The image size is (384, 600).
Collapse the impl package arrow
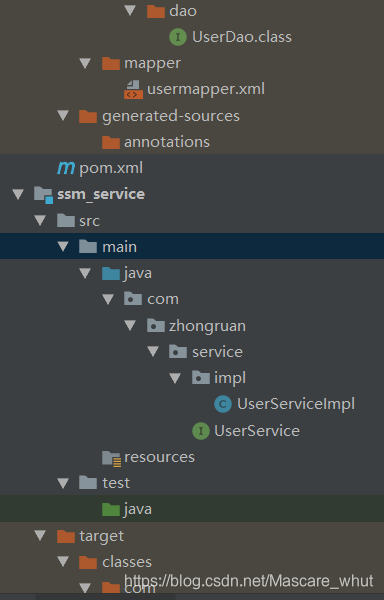coord(175,378)
